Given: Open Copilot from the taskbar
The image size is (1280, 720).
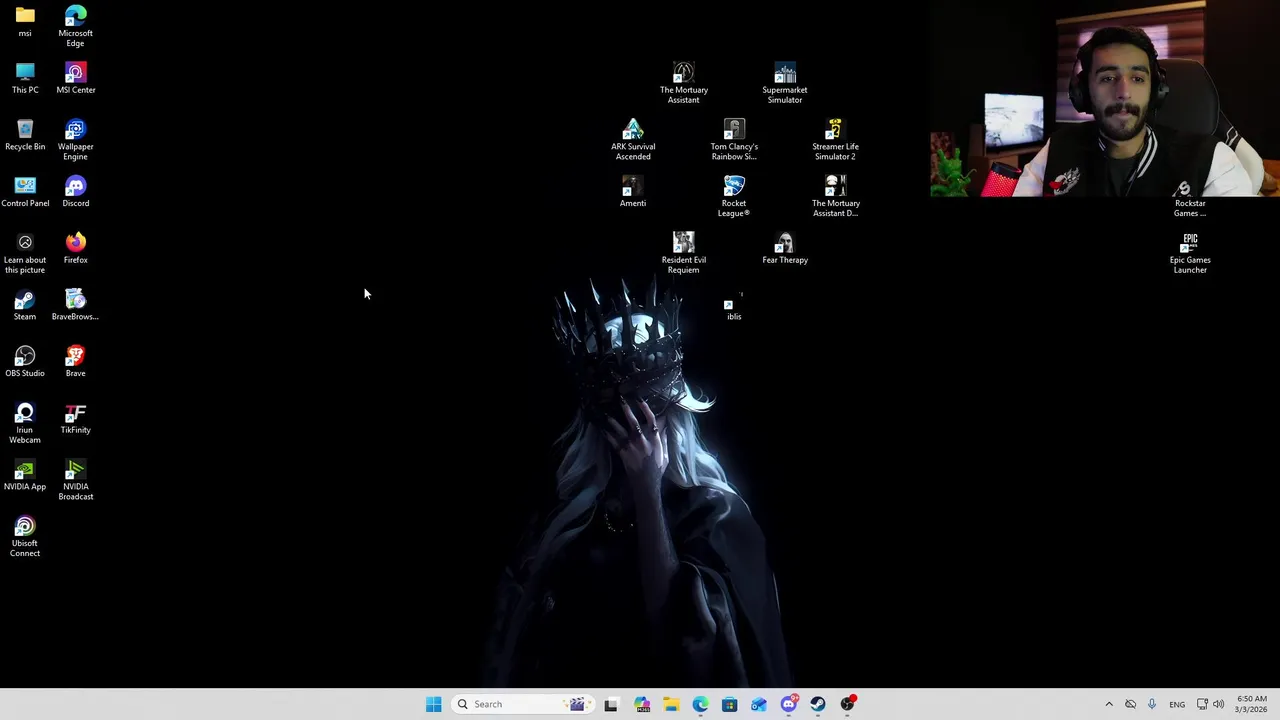Looking at the screenshot, I should click(641, 704).
